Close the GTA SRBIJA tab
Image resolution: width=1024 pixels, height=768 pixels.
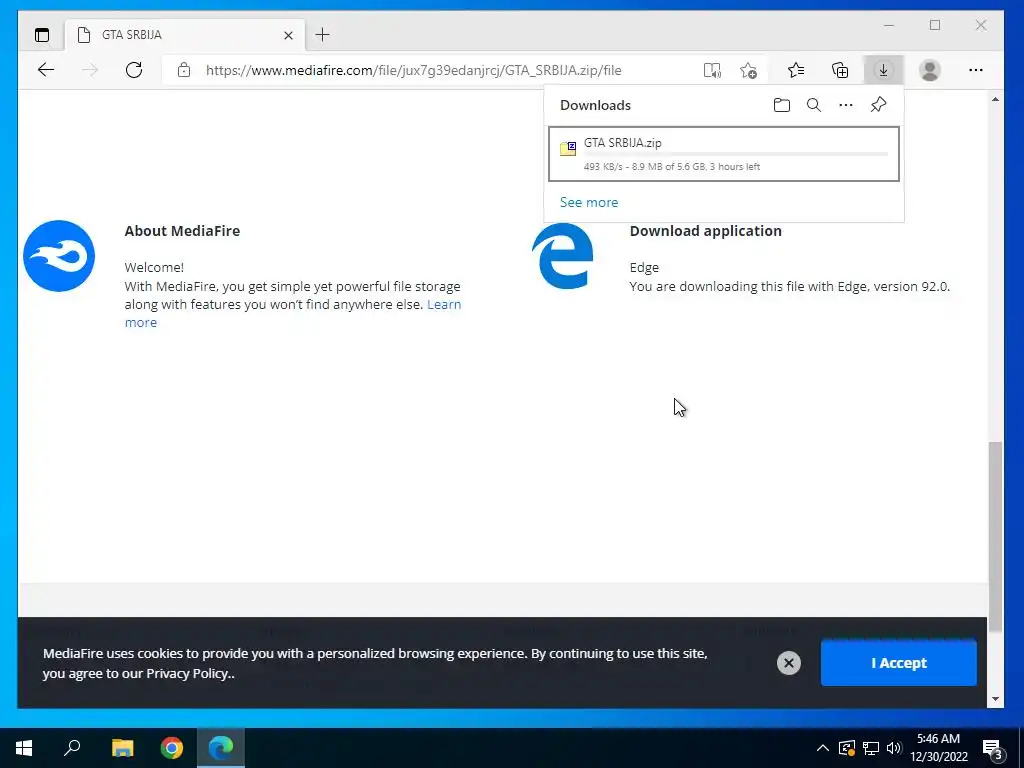[x=288, y=35]
